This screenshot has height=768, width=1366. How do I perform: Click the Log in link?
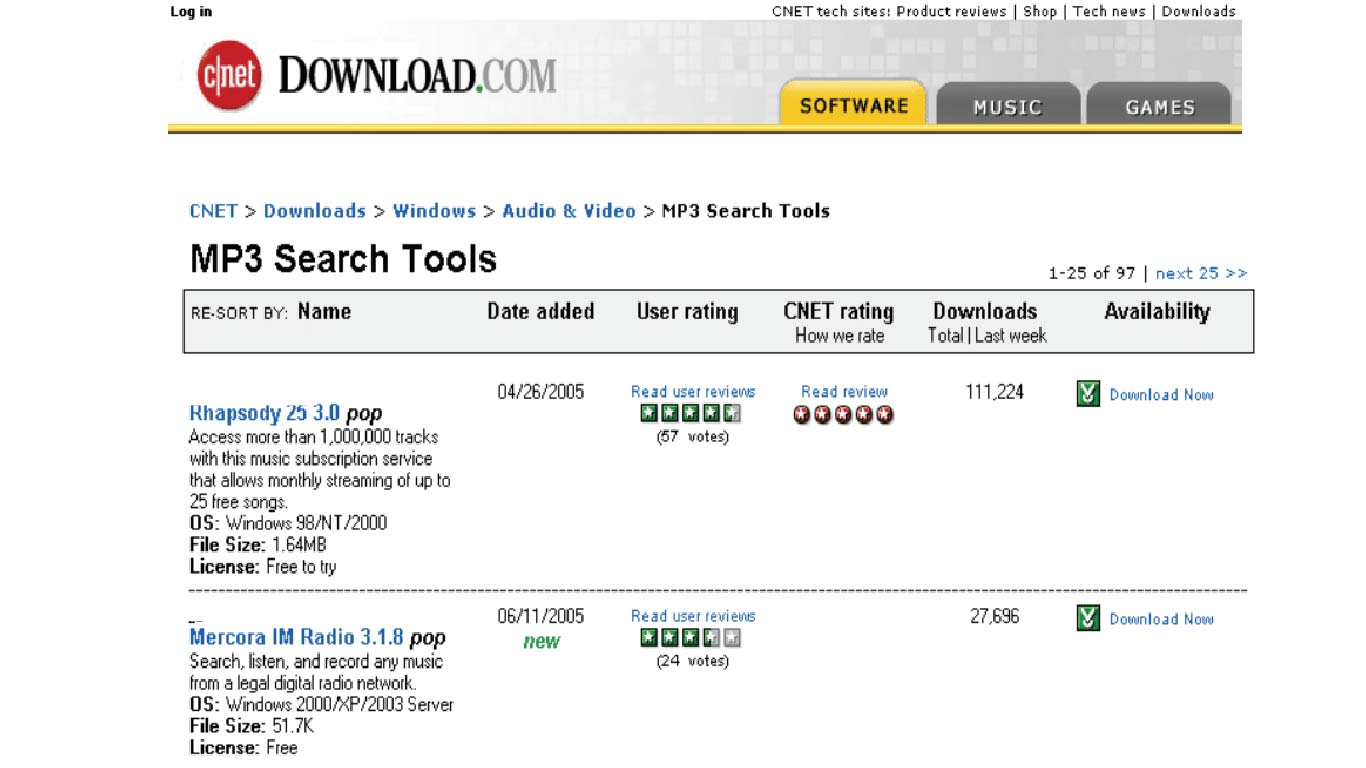tap(191, 12)
